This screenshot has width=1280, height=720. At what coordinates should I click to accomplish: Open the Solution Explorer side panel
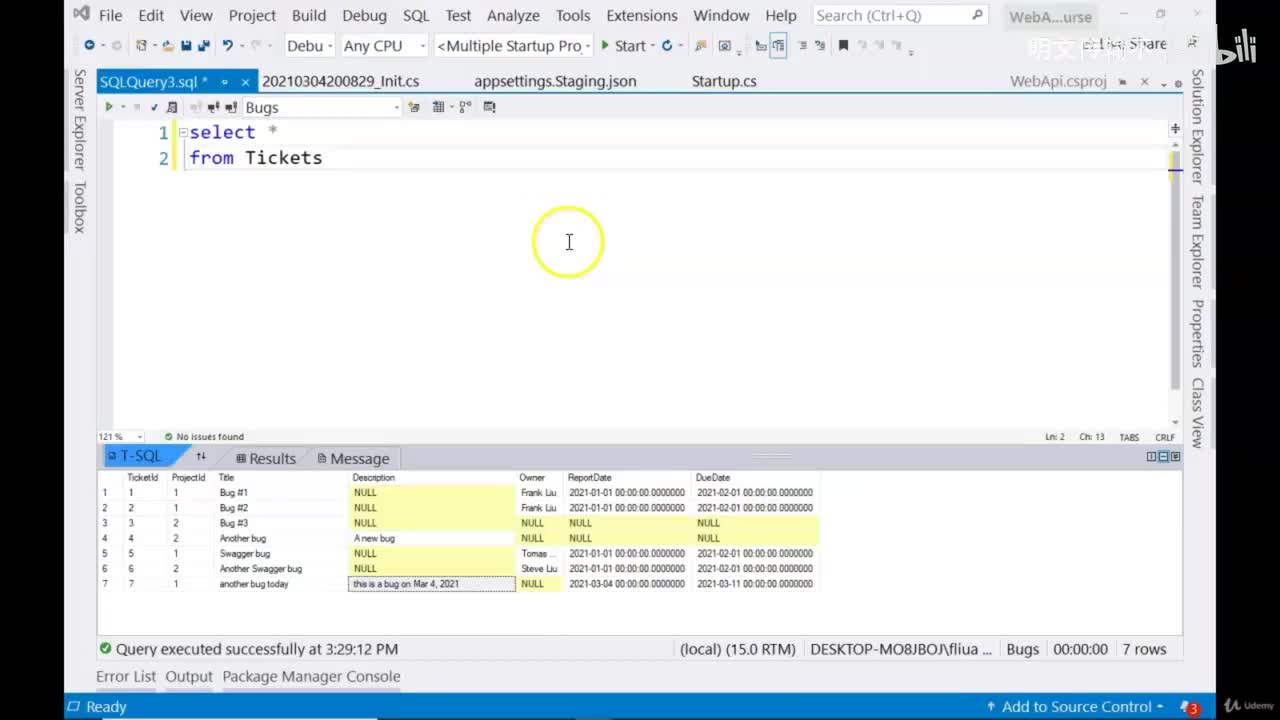point(1197,126)
